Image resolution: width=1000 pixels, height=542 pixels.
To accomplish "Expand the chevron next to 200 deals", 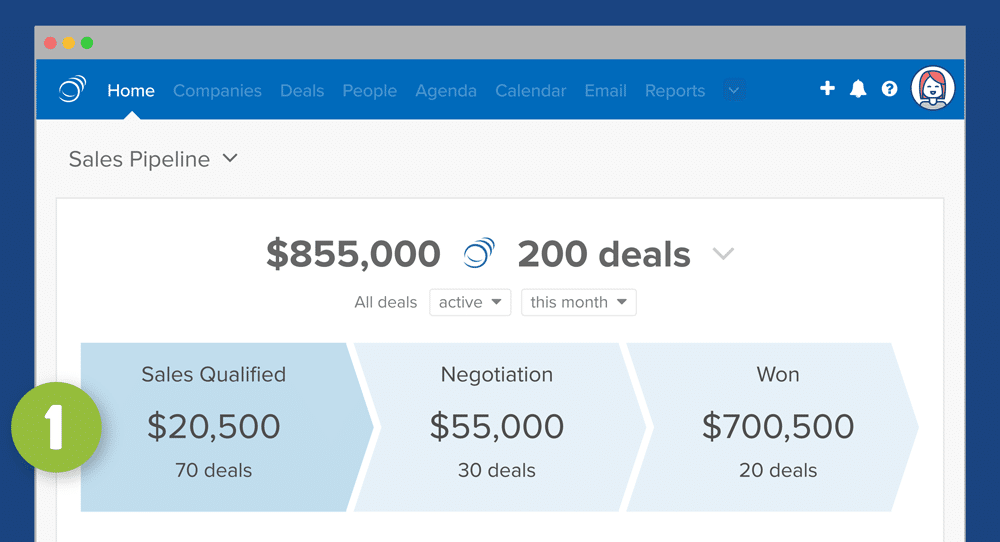I will click(723, 254).
